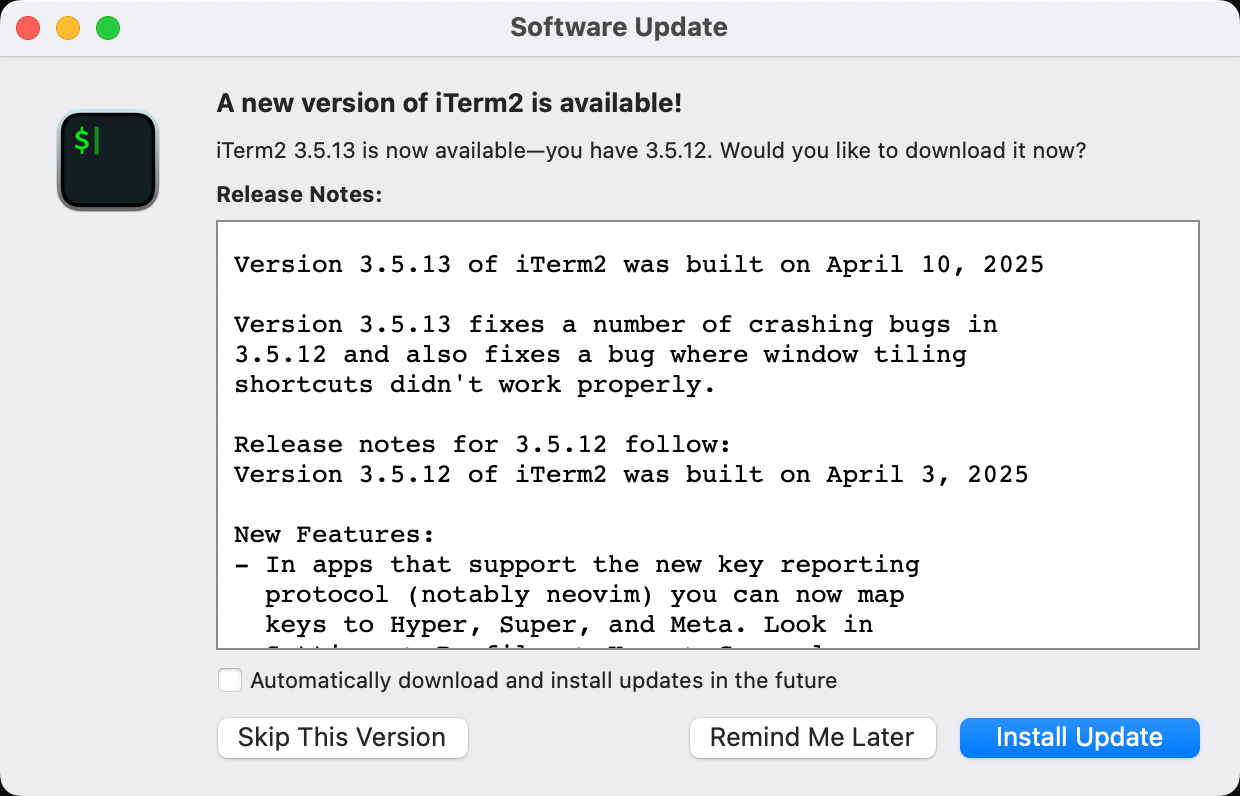Screen dimensions: 1240x796
Task: Minimize the window with the yellow button
Action: tap(68, 28)
